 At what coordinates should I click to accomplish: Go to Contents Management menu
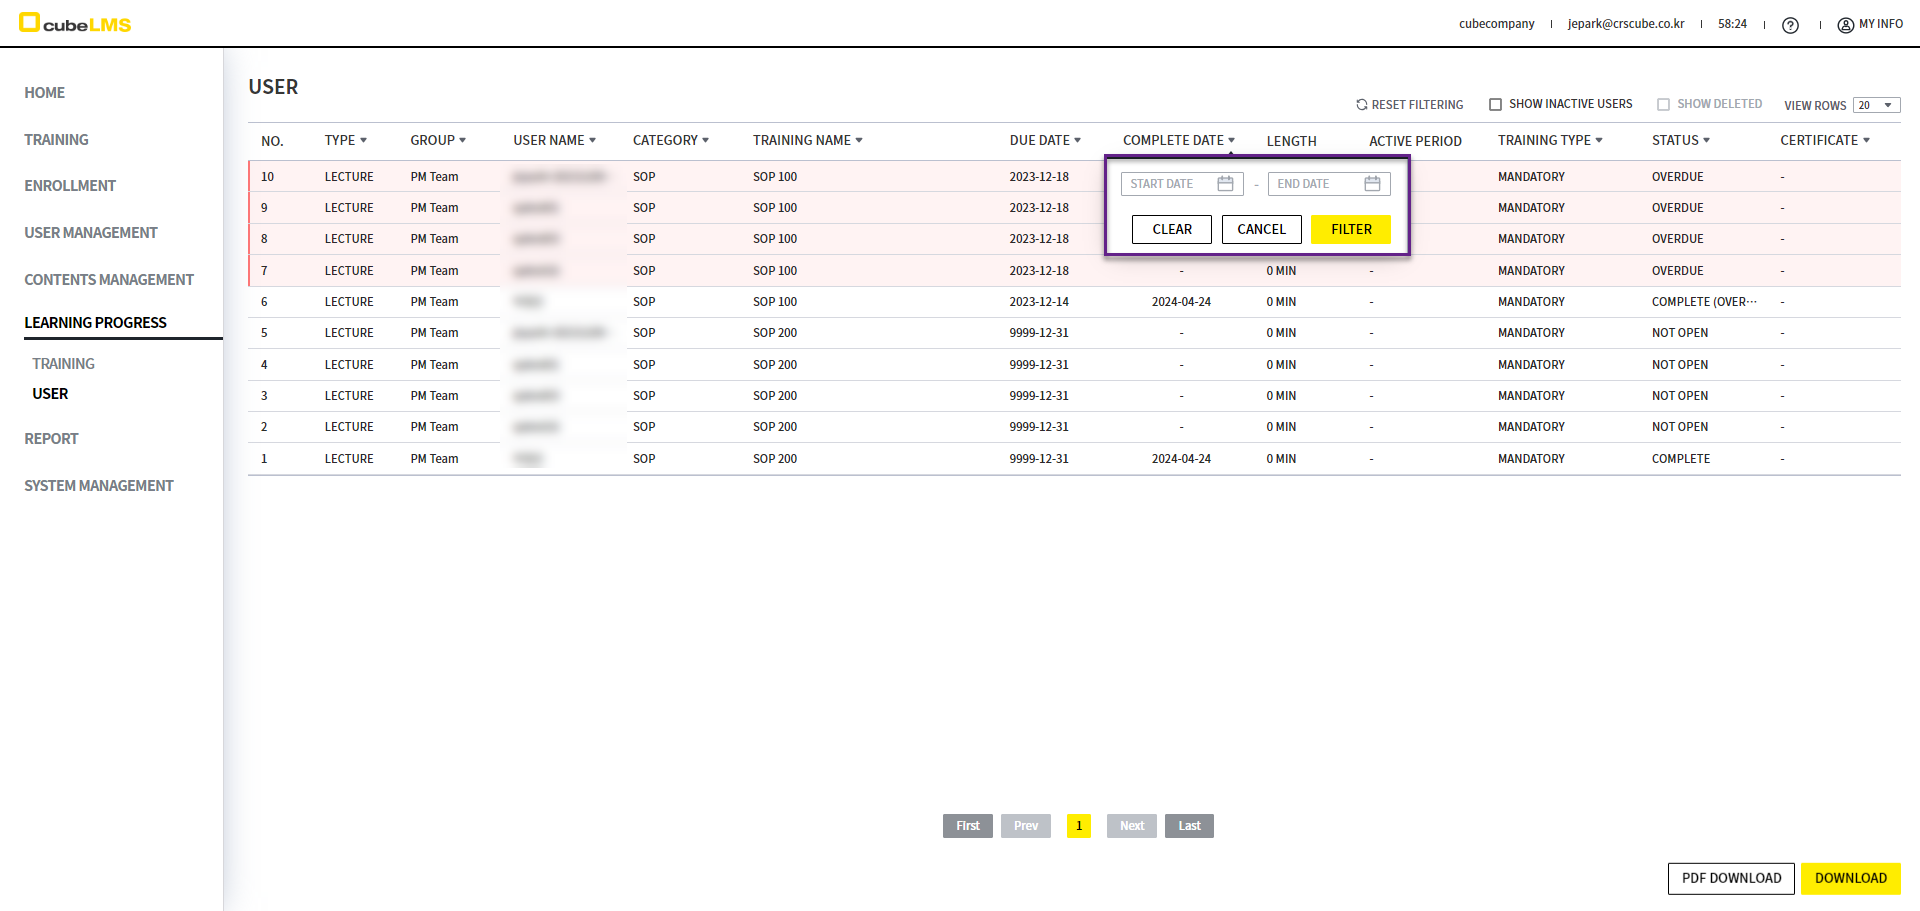tap(109, 280)
